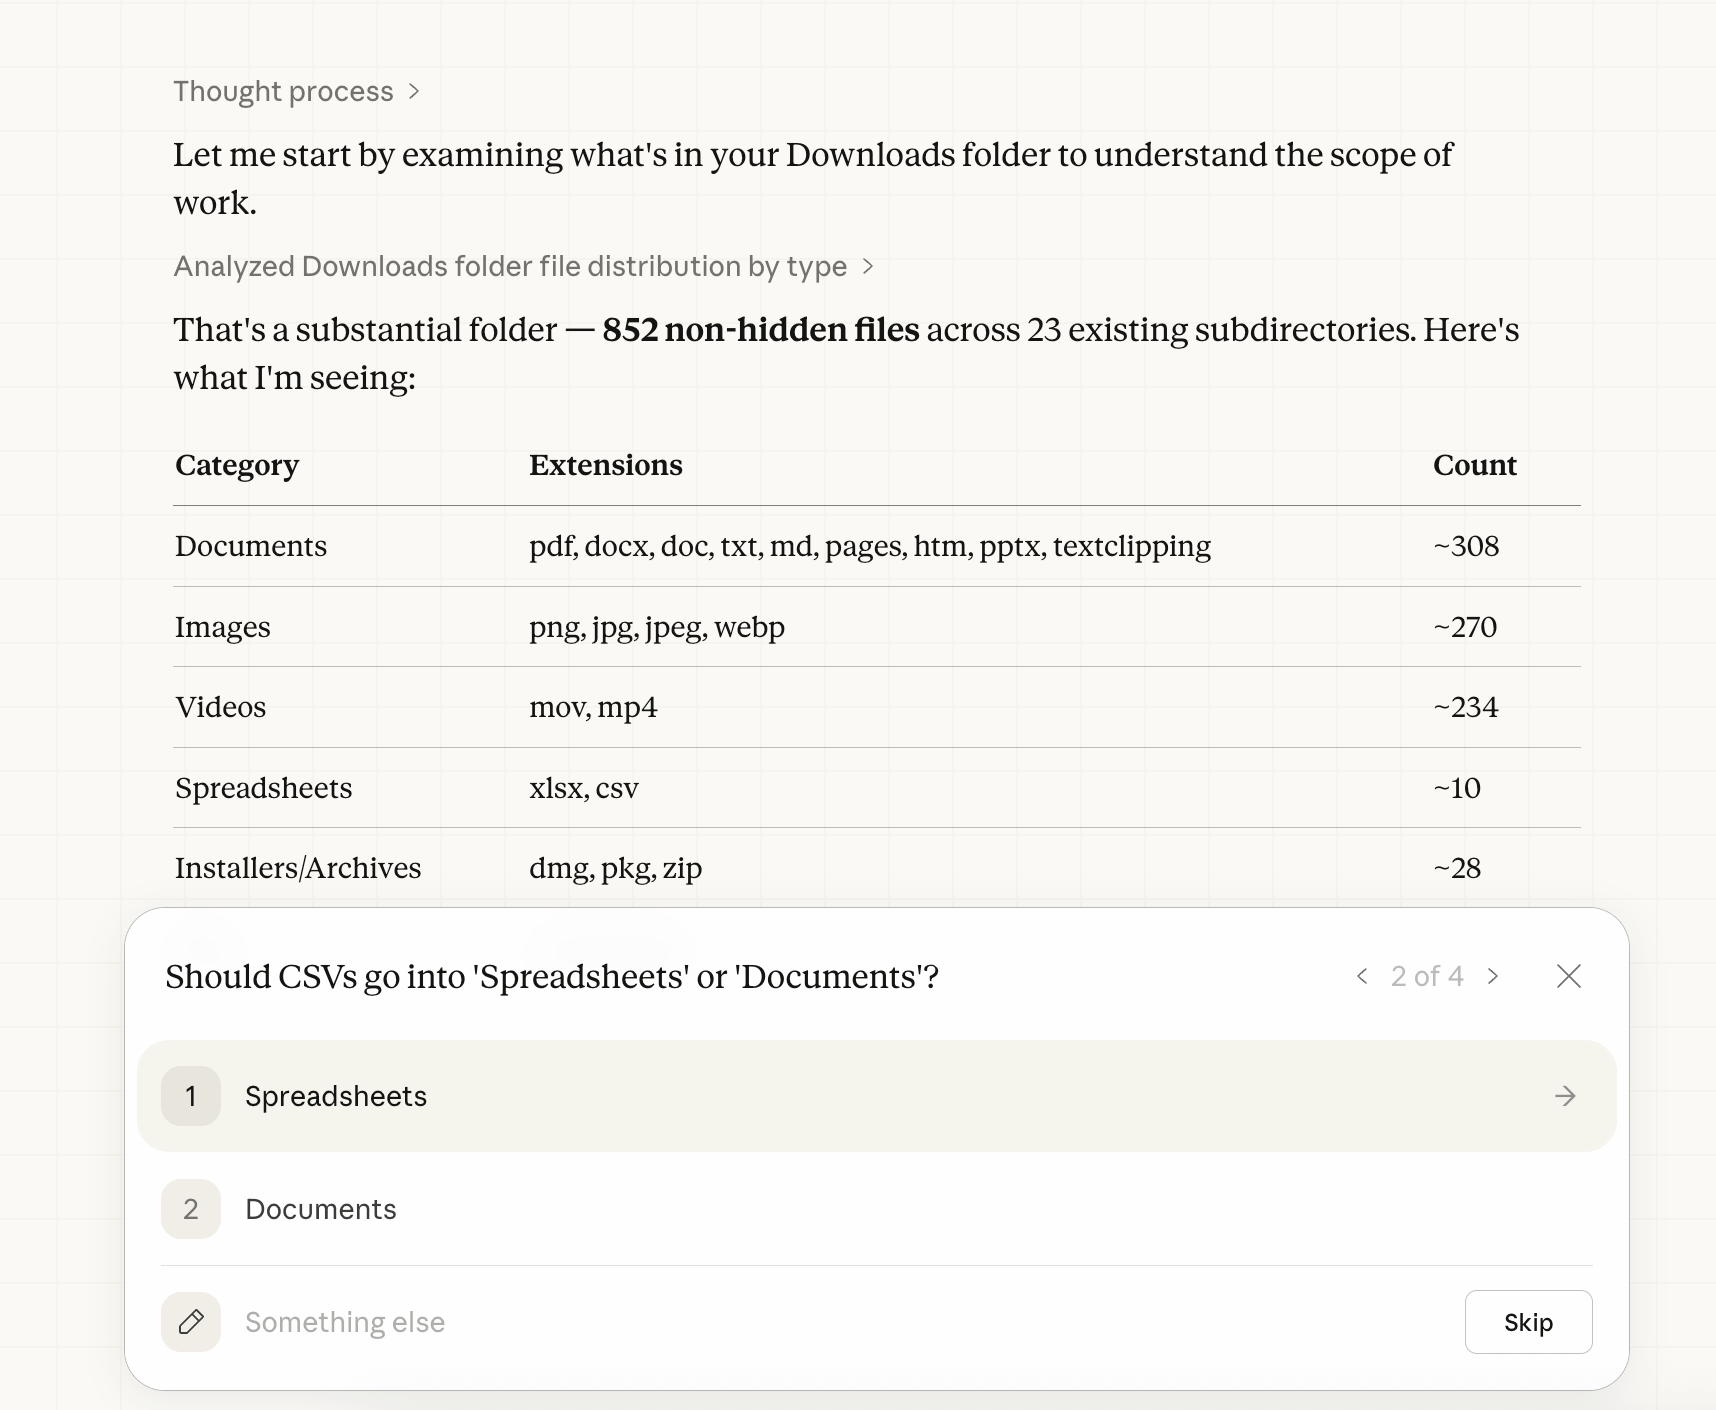Click into the Something else text field
Screen dimensions: 1716x1410
[x=800, y=1322]
